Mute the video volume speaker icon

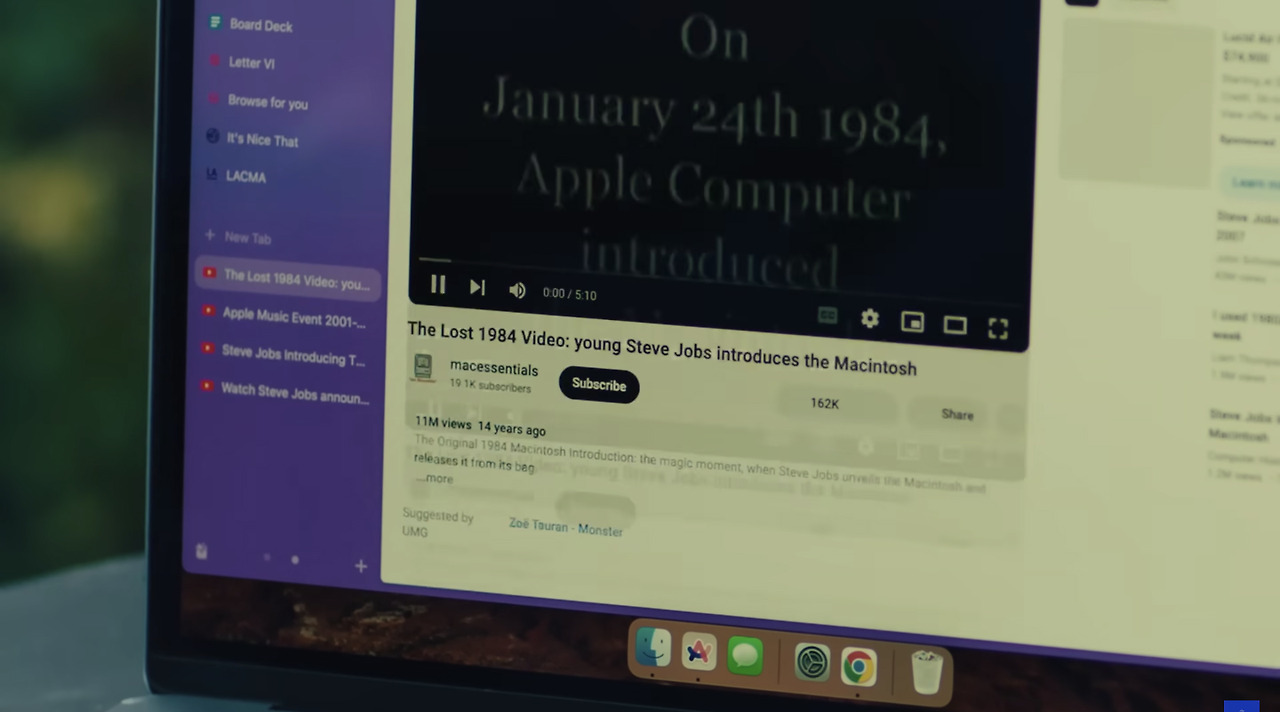(x=517, y=290)
